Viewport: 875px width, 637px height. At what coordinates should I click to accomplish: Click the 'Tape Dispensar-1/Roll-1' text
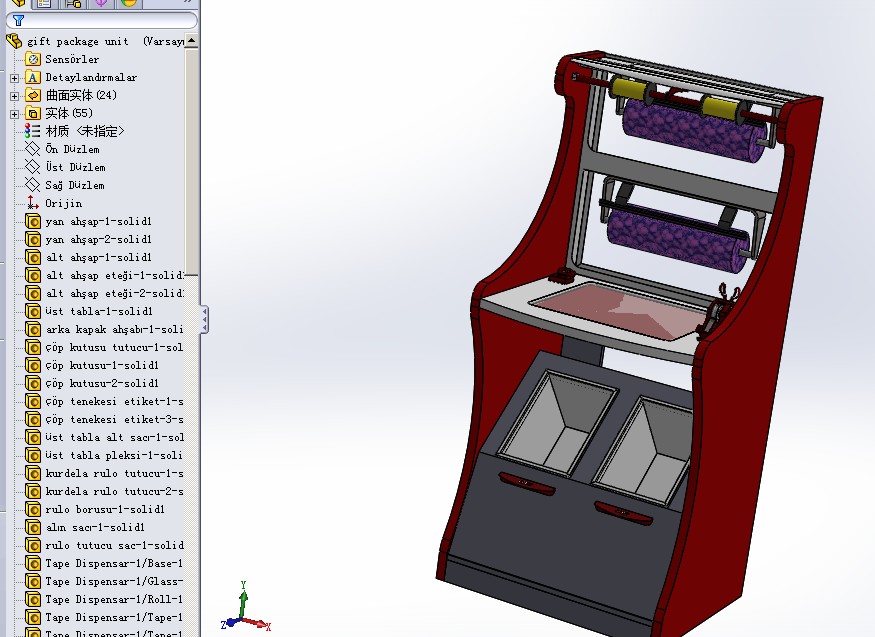[x=114, y=599]
